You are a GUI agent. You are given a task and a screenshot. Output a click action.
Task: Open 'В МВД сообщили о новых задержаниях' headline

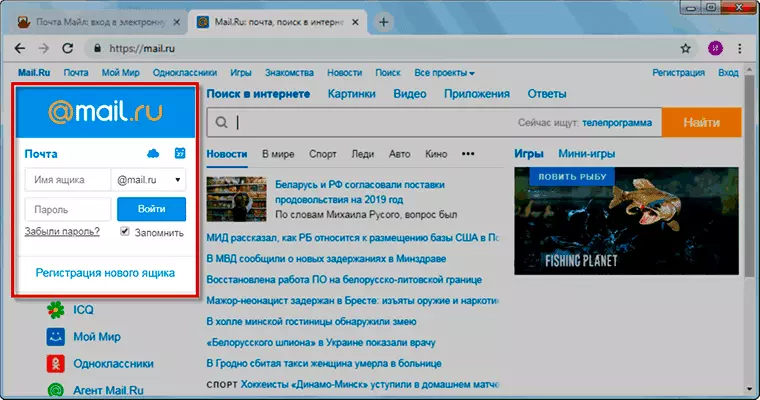pos(326,259)
